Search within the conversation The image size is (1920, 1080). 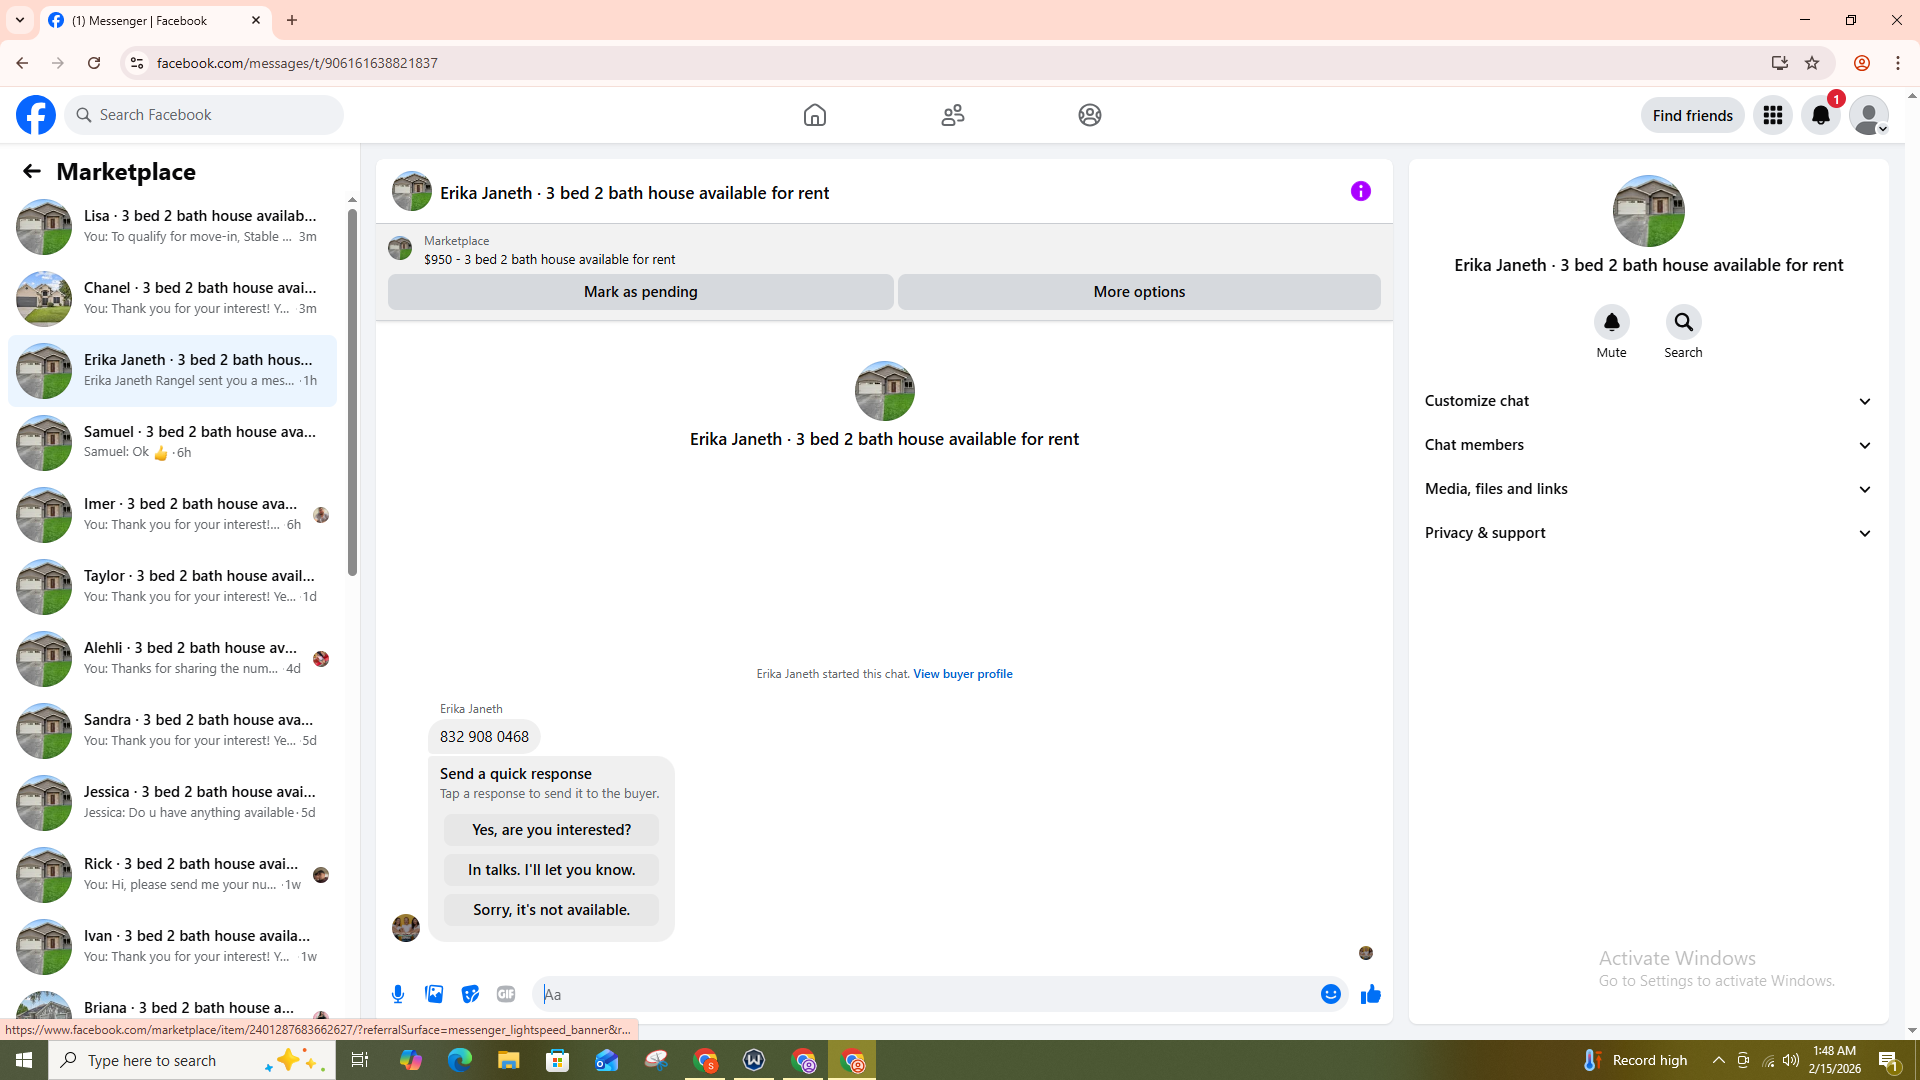[x=1684, y=322]
